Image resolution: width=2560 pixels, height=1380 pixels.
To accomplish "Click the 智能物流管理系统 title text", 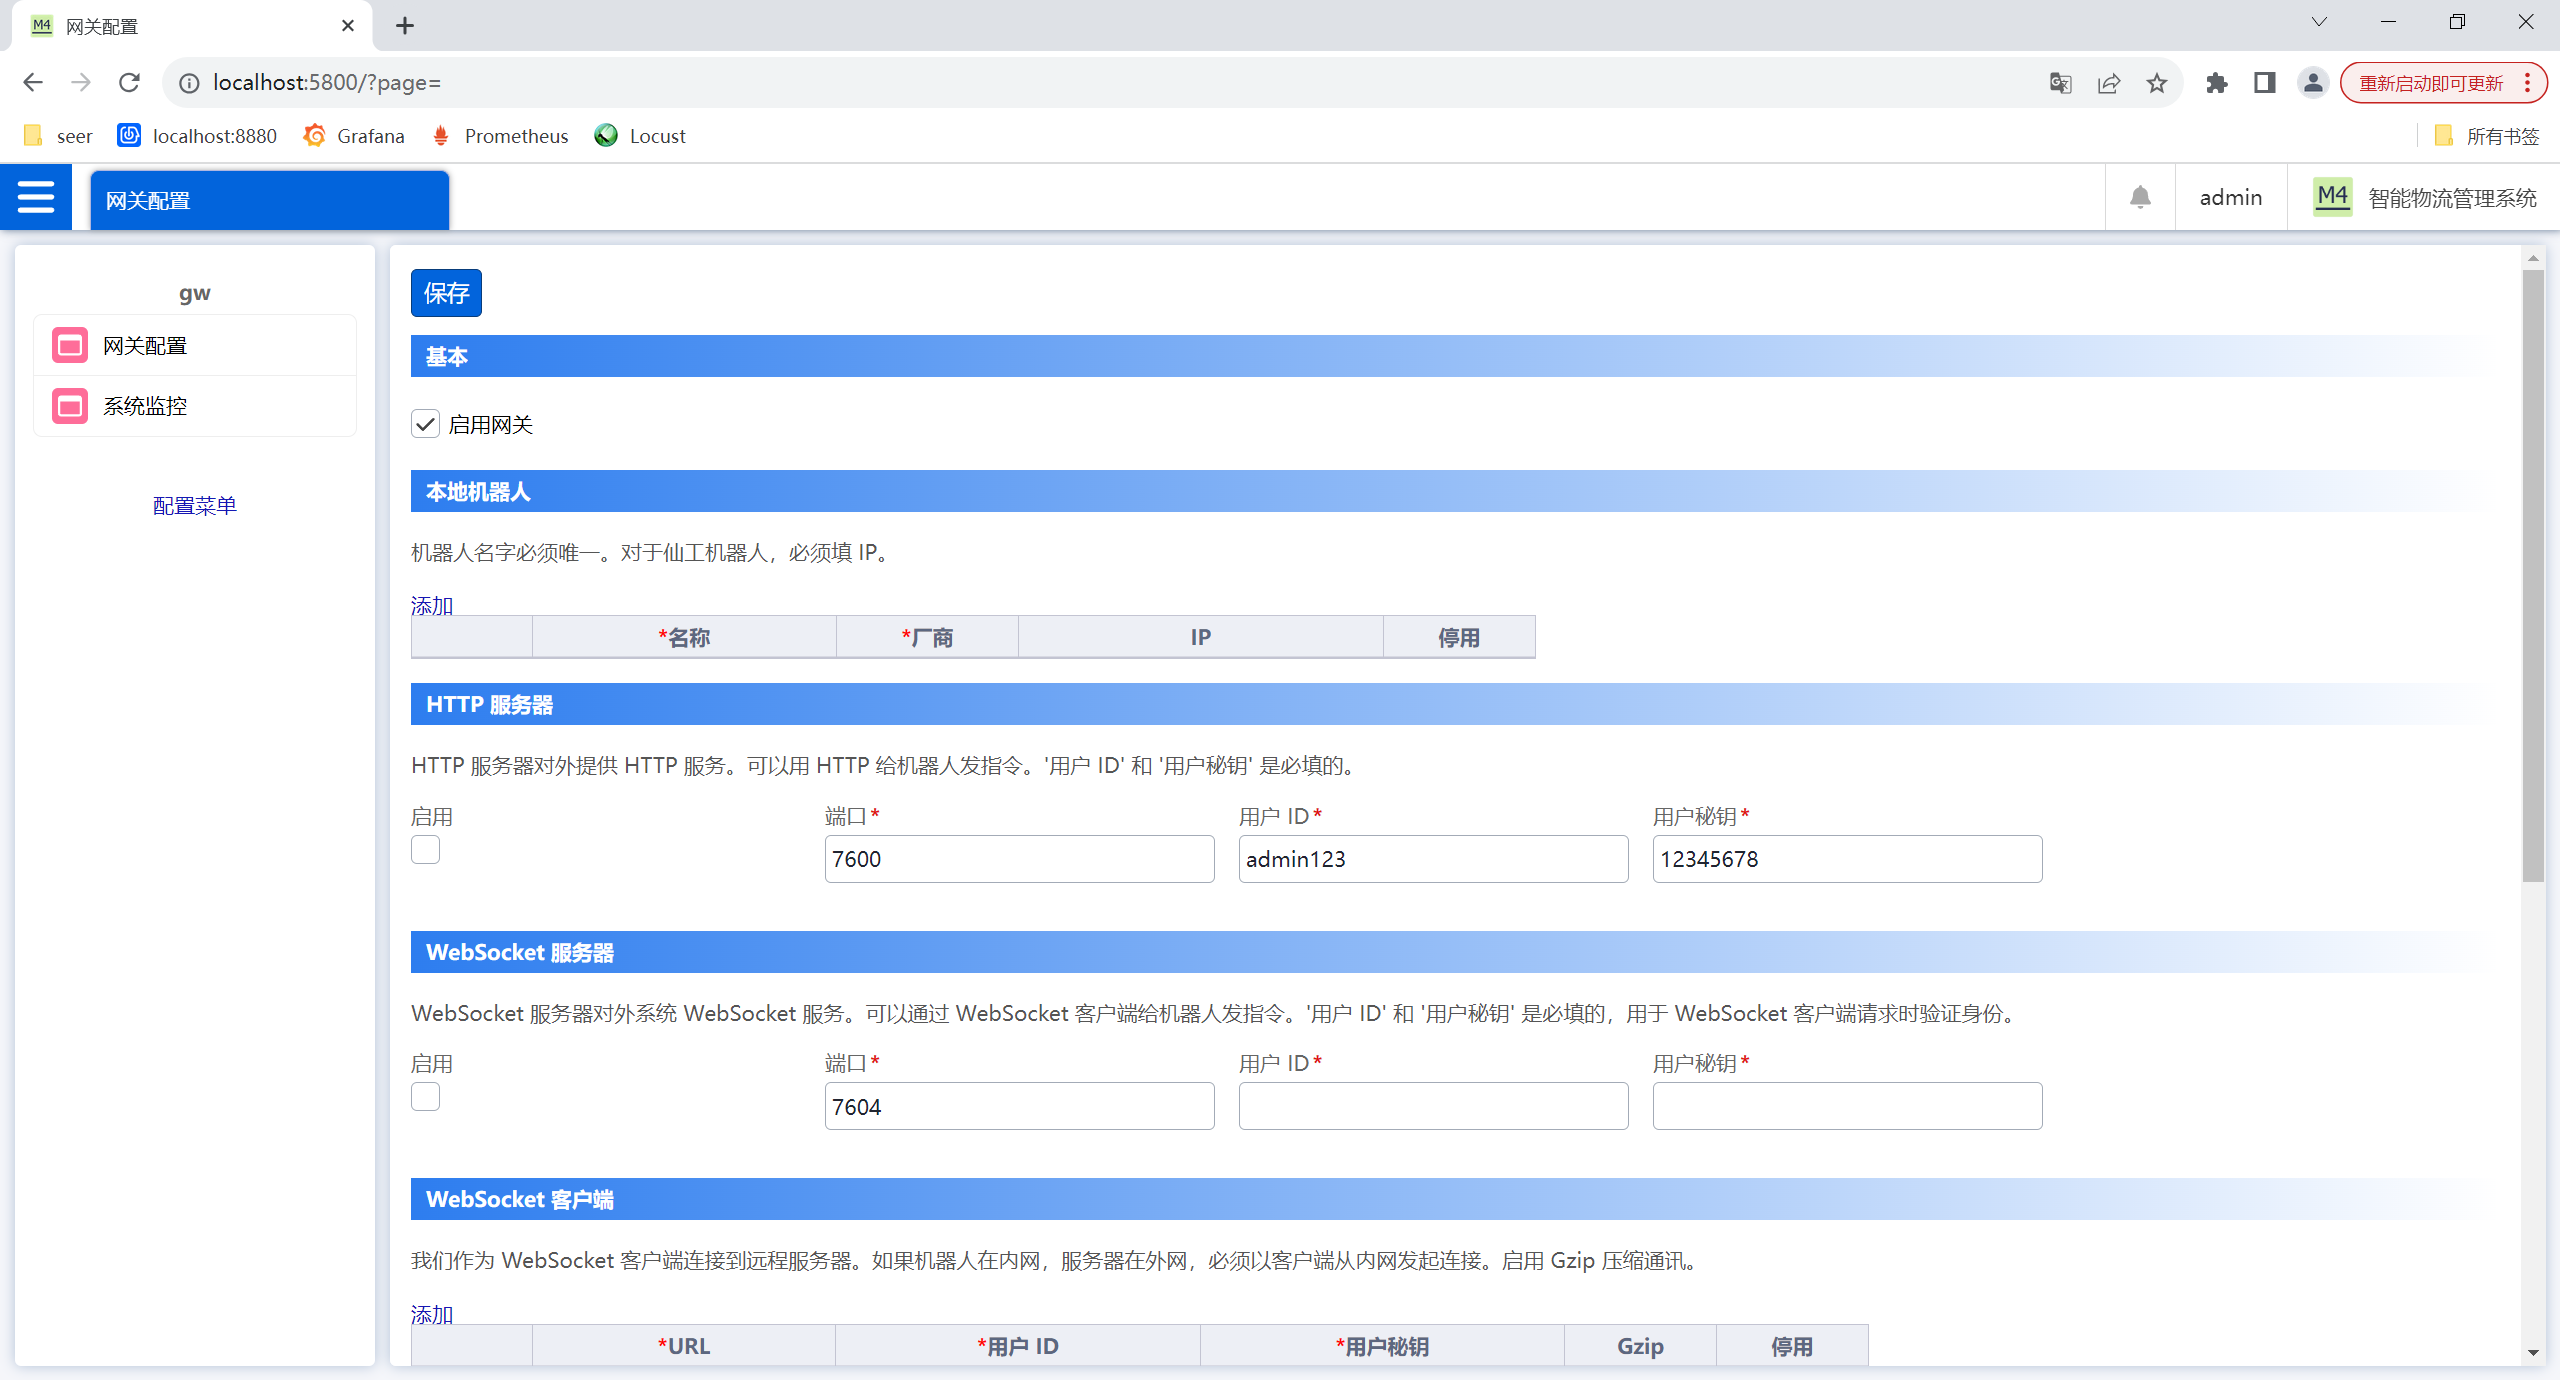I will coord(2452,198).
